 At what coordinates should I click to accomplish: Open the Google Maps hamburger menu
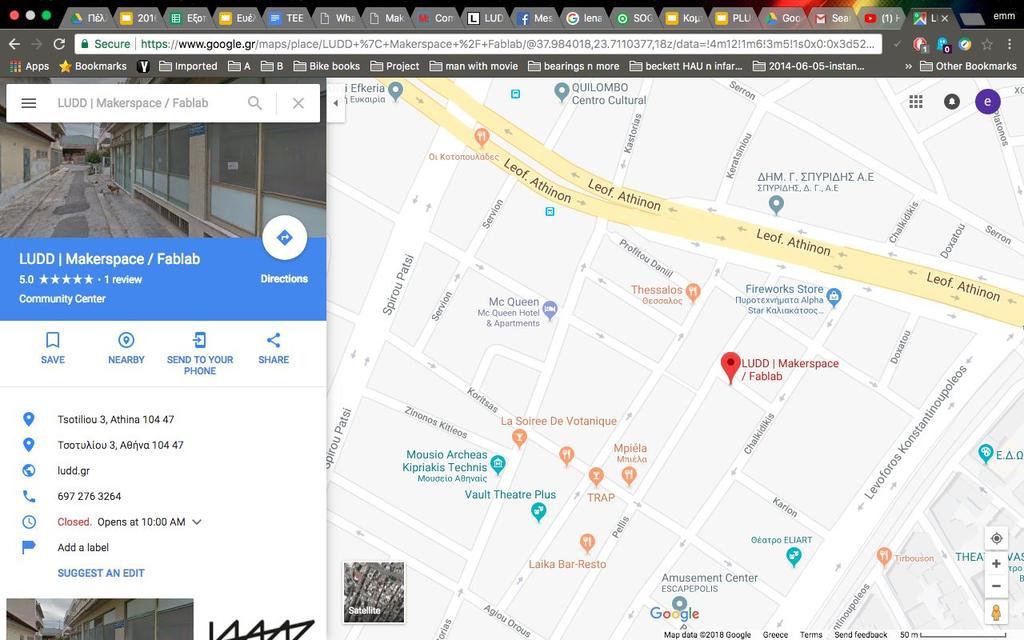[29, 103]
